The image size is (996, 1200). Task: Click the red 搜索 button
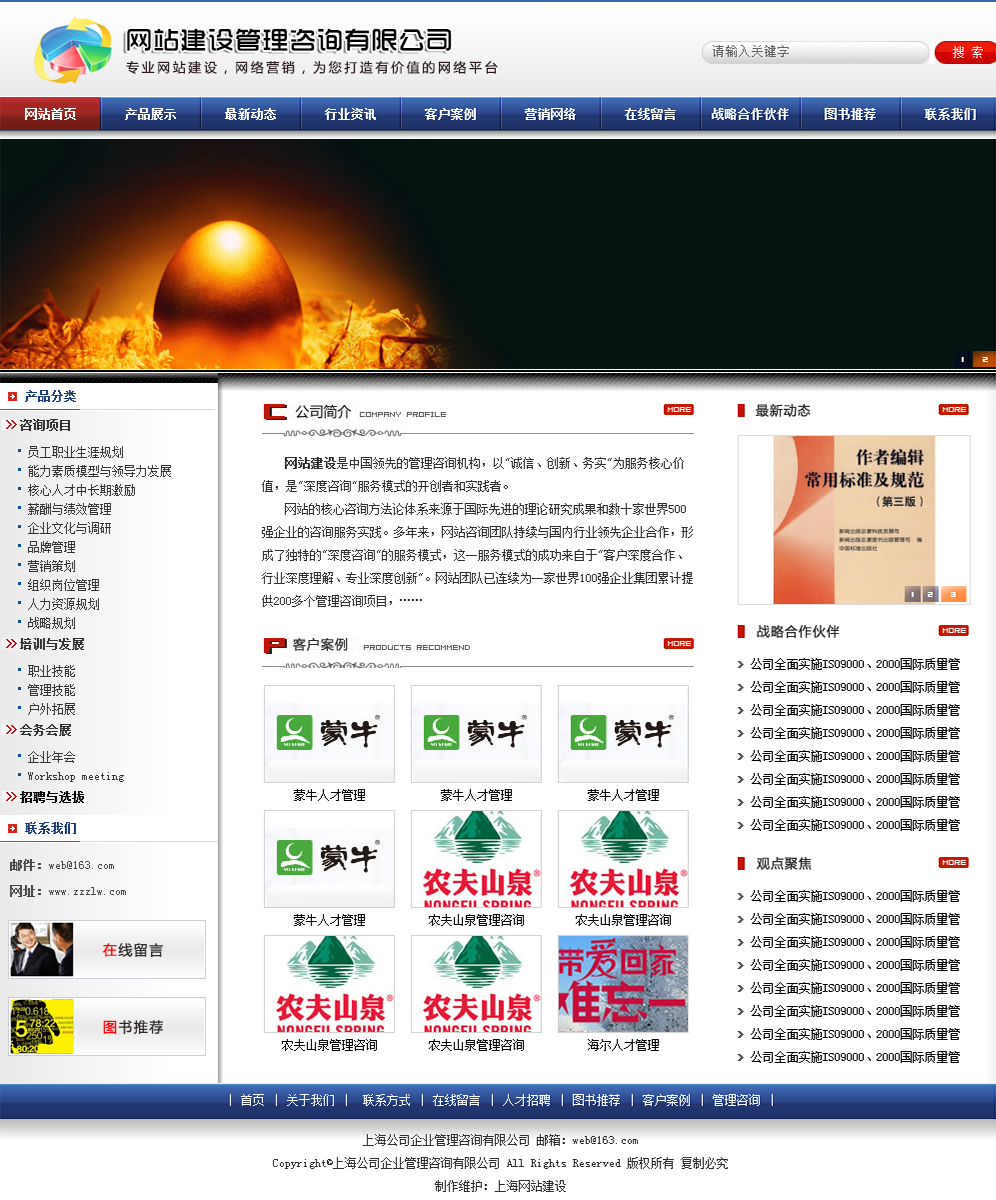965,52
